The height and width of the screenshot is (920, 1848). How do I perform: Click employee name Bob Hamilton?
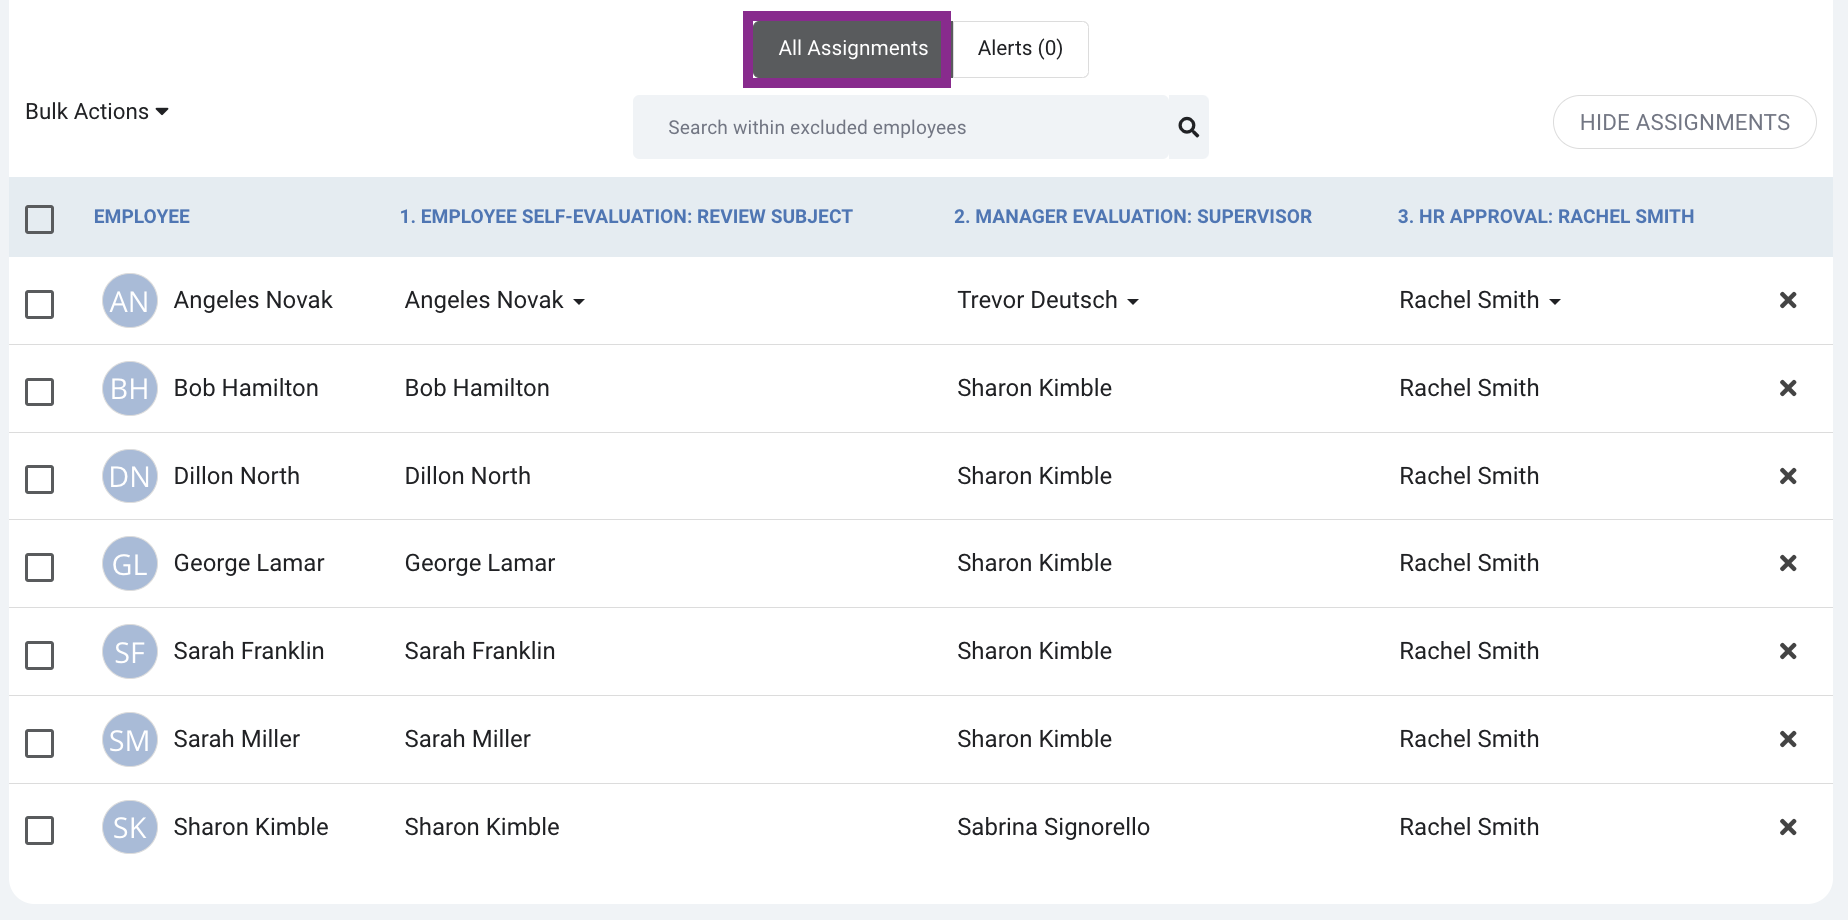tap(246, 388)
